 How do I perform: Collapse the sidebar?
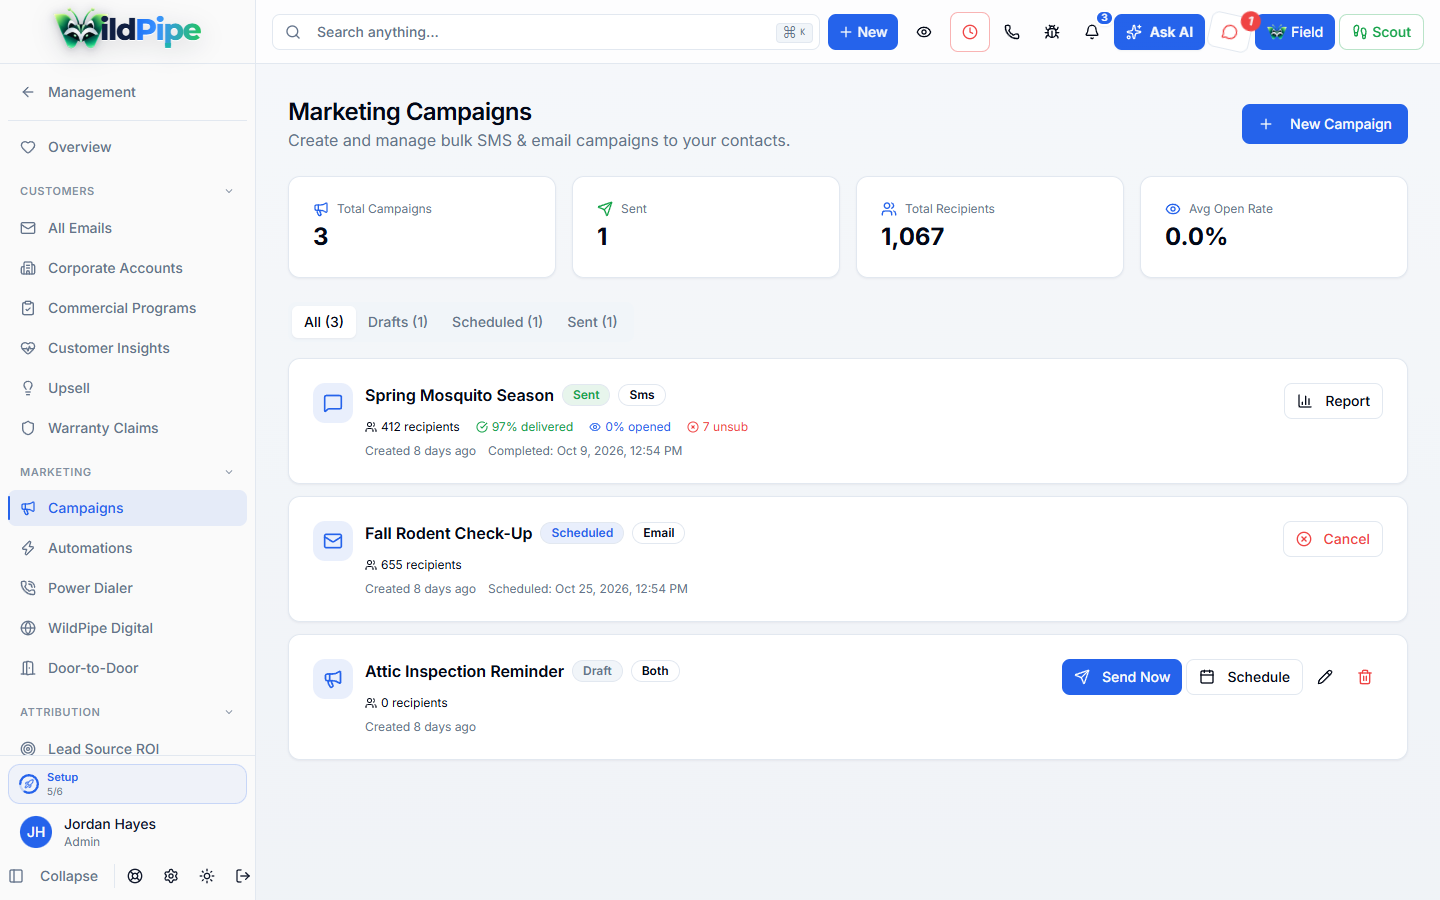pos(55,876)
